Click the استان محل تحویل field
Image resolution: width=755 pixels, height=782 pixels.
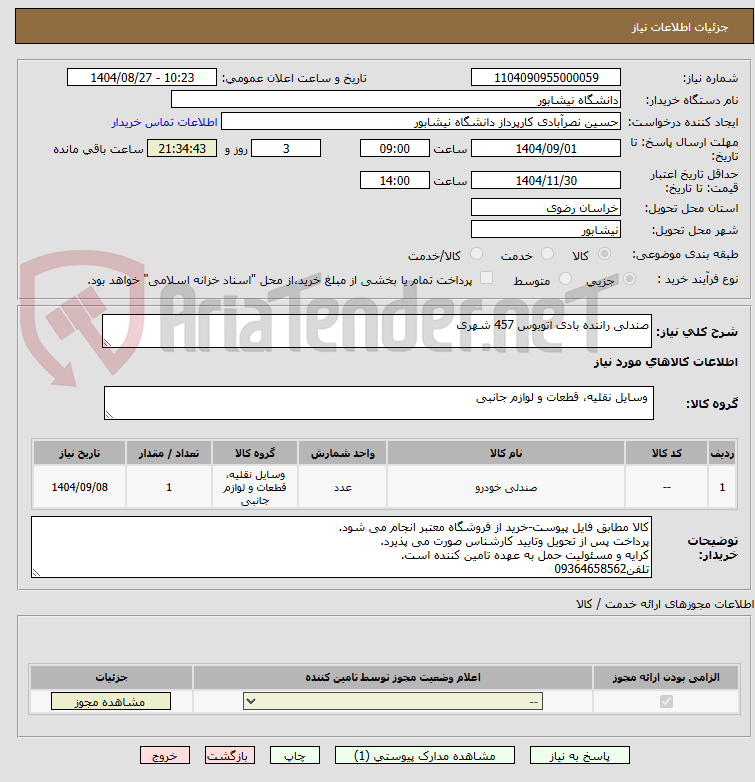[x=546, y=207]
